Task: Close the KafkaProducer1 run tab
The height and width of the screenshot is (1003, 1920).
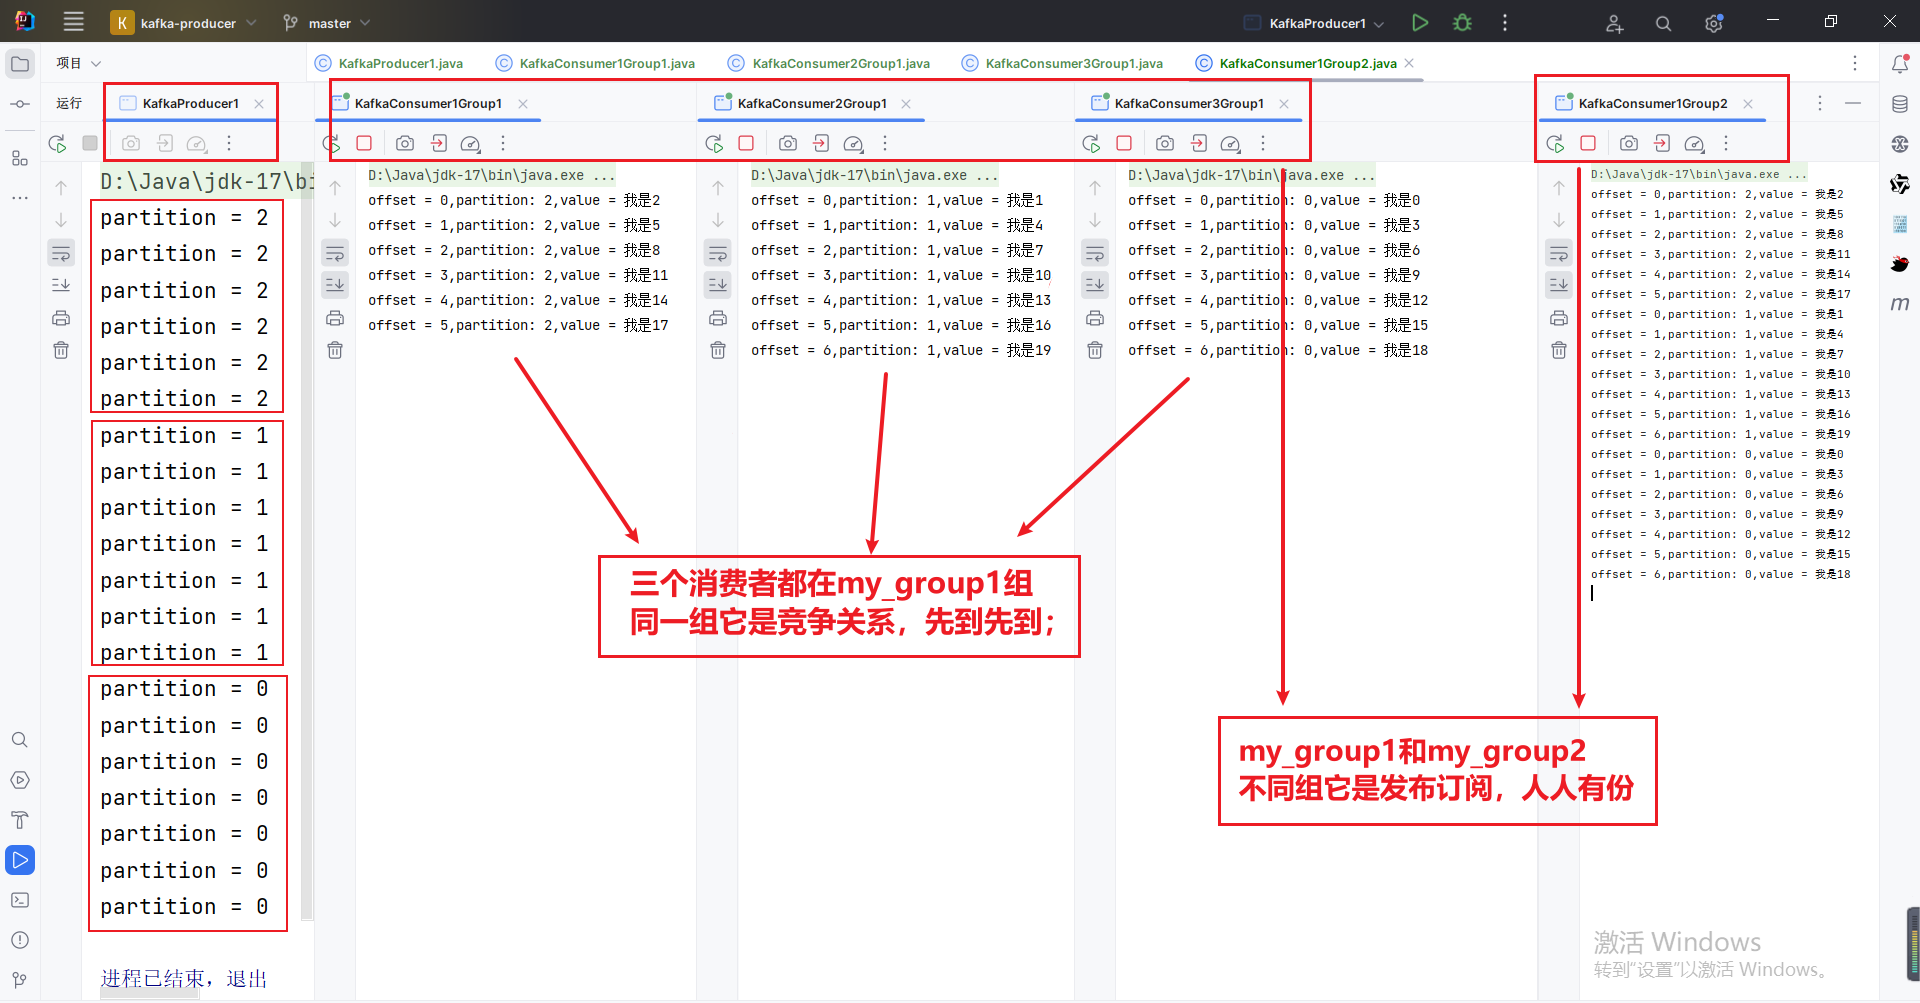Action: [259, 103]
